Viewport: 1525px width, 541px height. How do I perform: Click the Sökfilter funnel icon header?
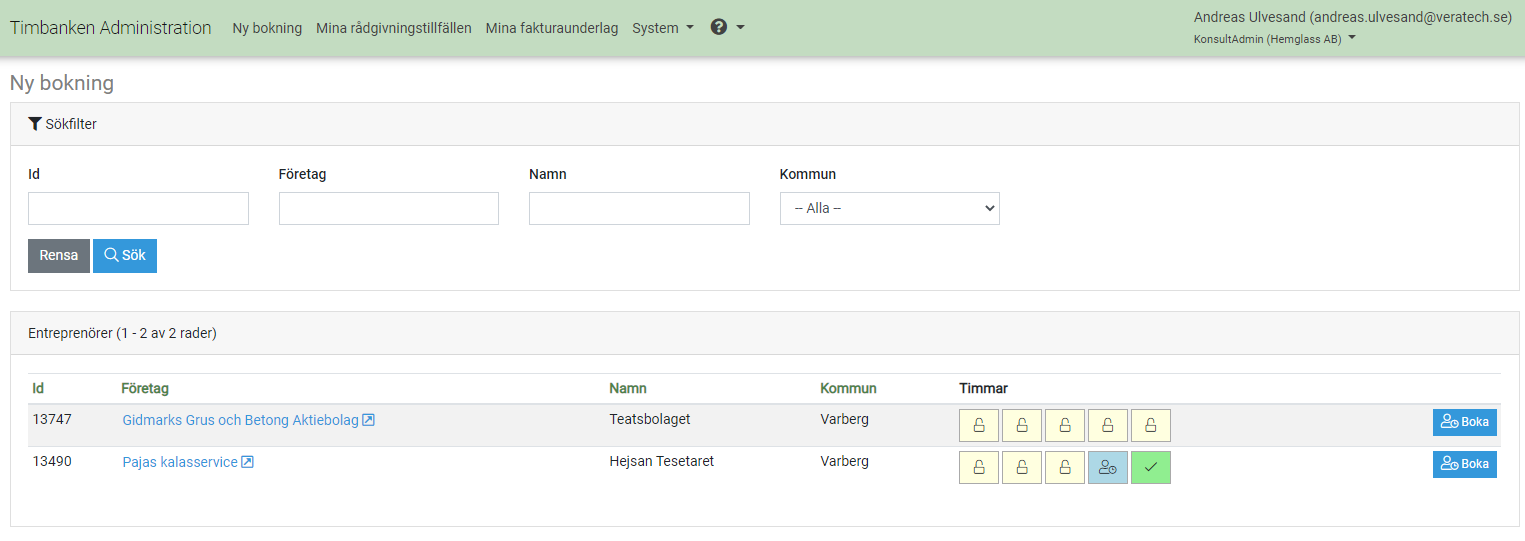click(x=63, y=124)
